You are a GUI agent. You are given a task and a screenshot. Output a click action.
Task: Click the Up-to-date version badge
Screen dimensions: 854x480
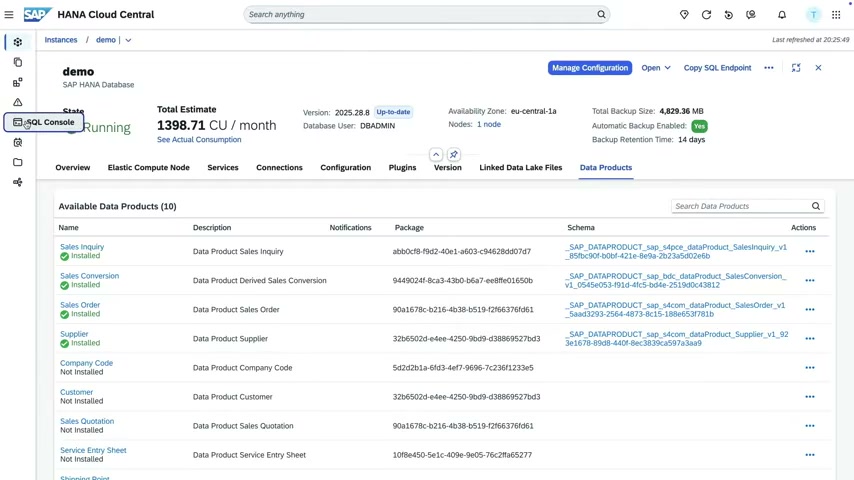[393, 112]
